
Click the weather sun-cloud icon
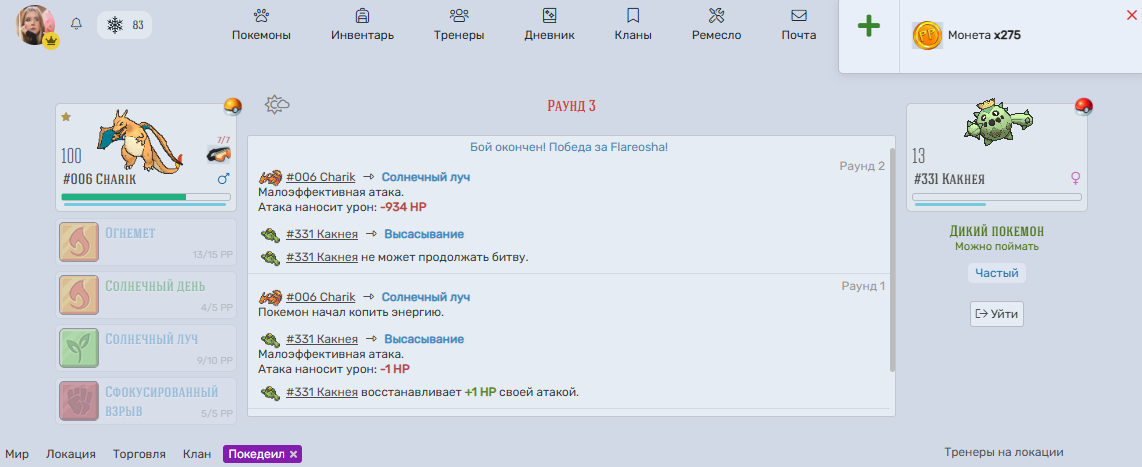click(x=277, y=105)
